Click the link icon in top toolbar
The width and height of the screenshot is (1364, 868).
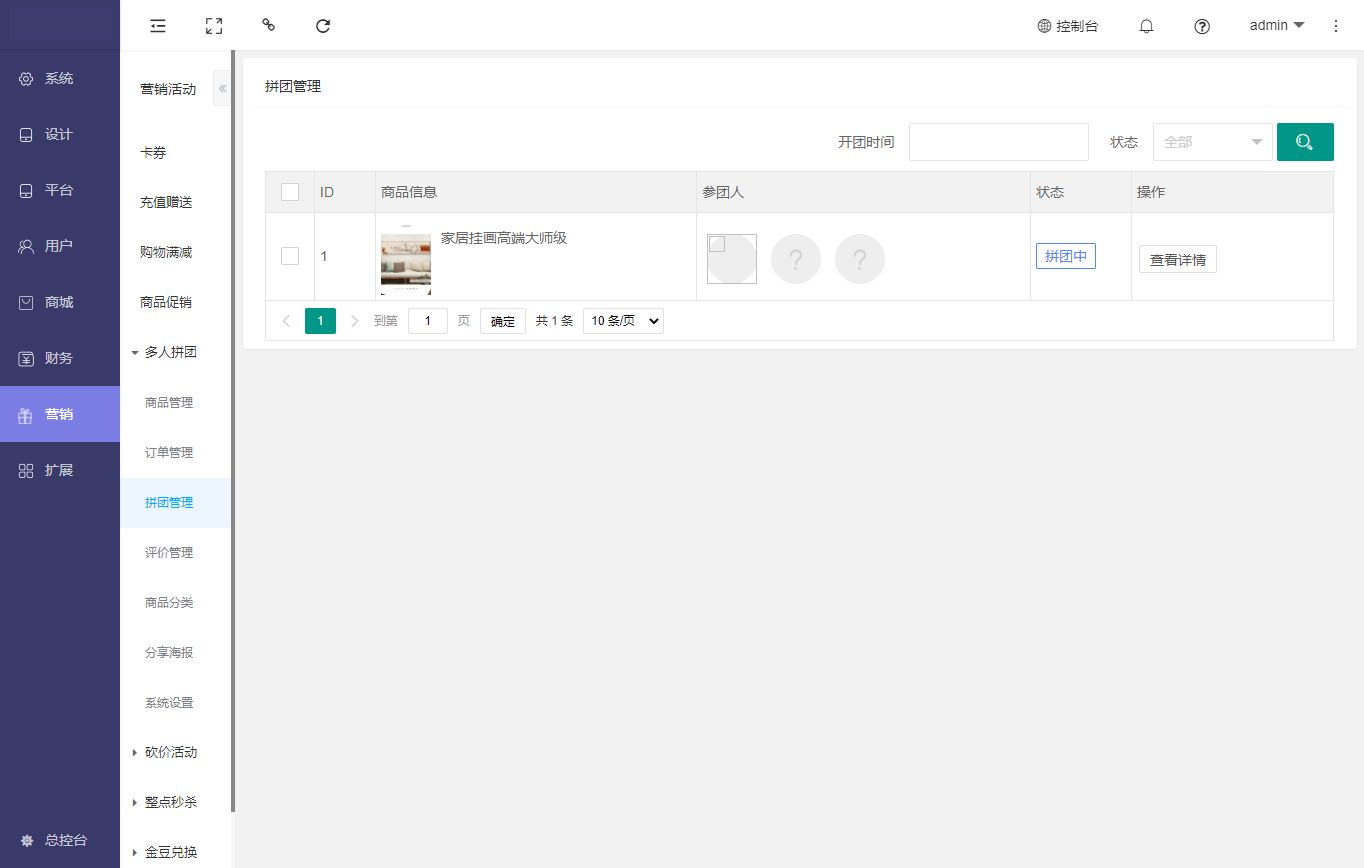click(x=268, y=26)
